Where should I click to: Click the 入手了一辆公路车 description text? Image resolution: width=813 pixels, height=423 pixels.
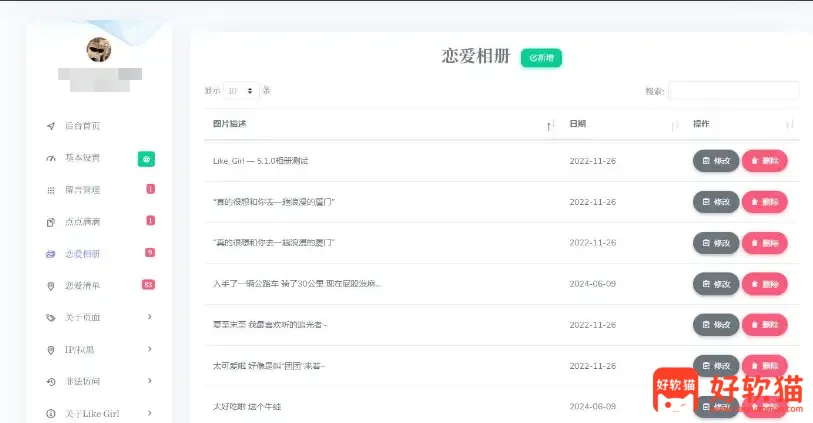click(x=297, y=284)
